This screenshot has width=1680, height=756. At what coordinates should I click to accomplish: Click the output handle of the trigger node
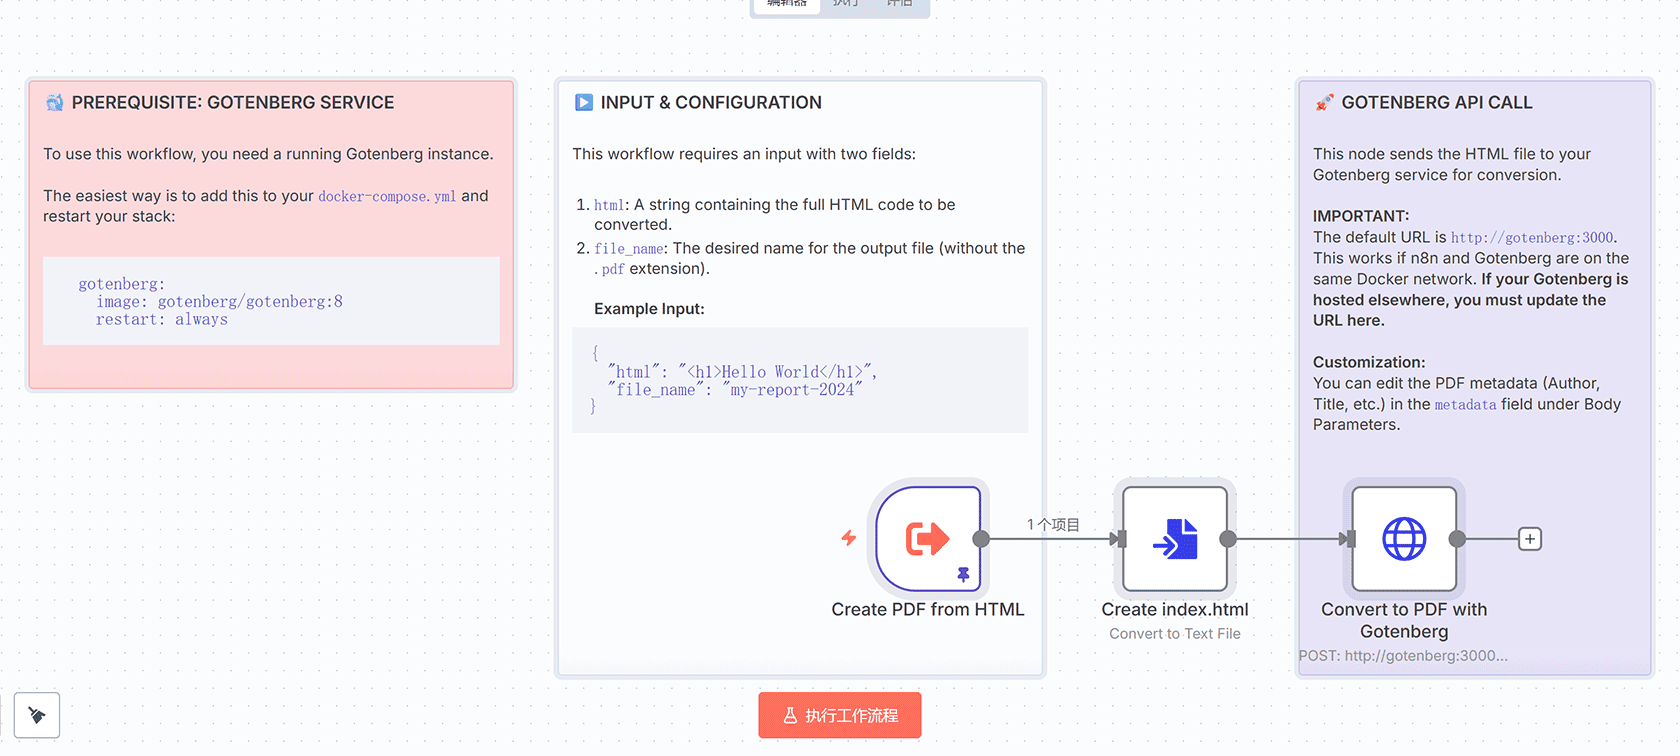pyautogui.click(x=981, y=539)
